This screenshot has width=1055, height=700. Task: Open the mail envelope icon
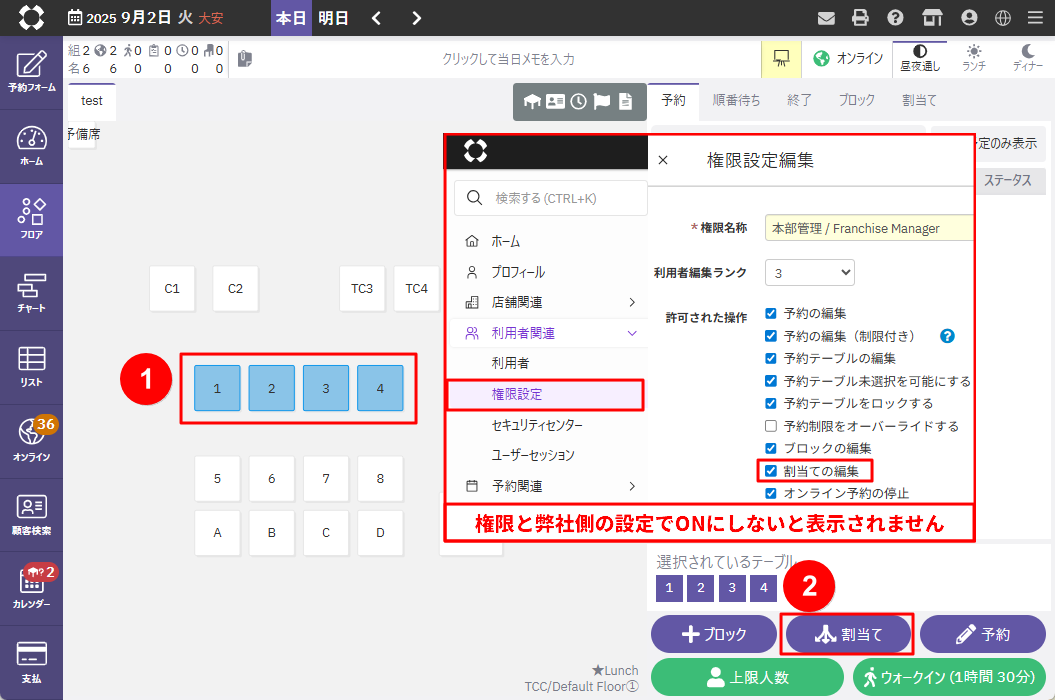coord(826,18)
